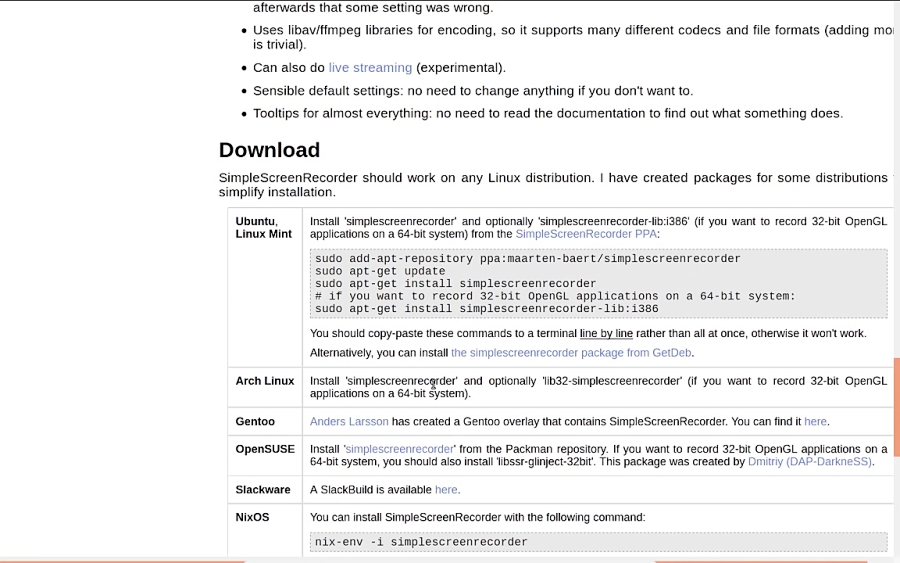Click the 'Gentoo' row label
The image size is (900, 563).
click(255, 422)
